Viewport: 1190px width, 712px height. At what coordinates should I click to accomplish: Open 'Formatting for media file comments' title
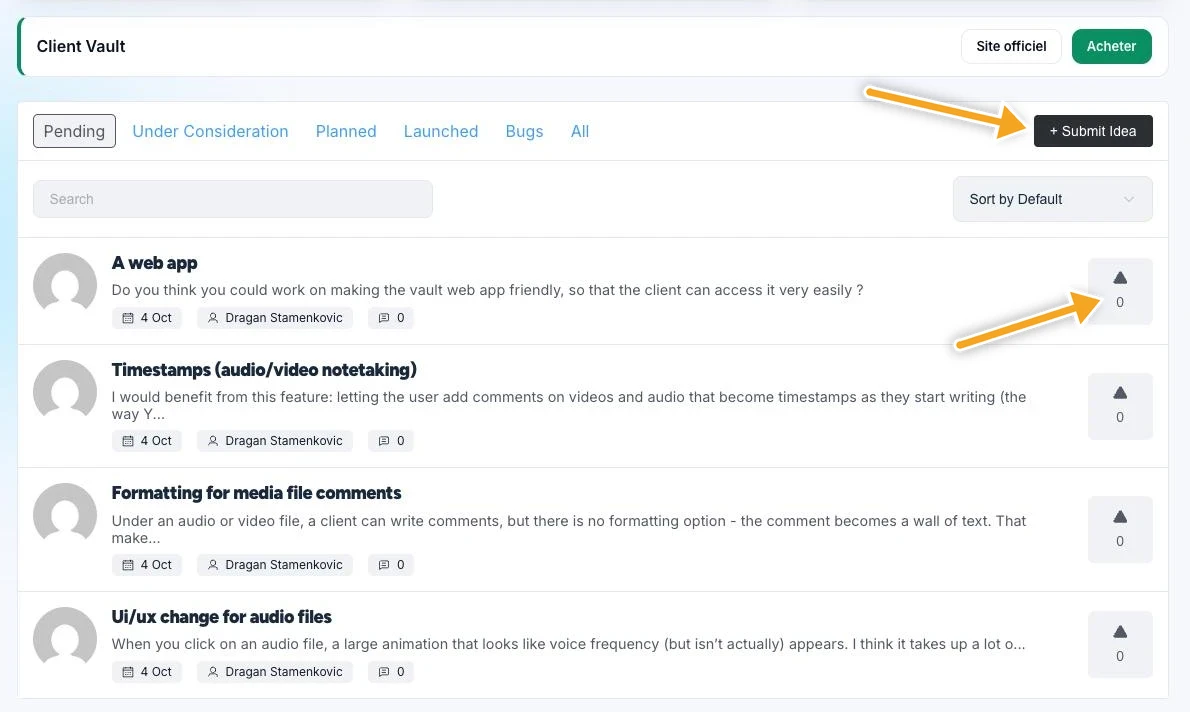(x=257, y=493)
